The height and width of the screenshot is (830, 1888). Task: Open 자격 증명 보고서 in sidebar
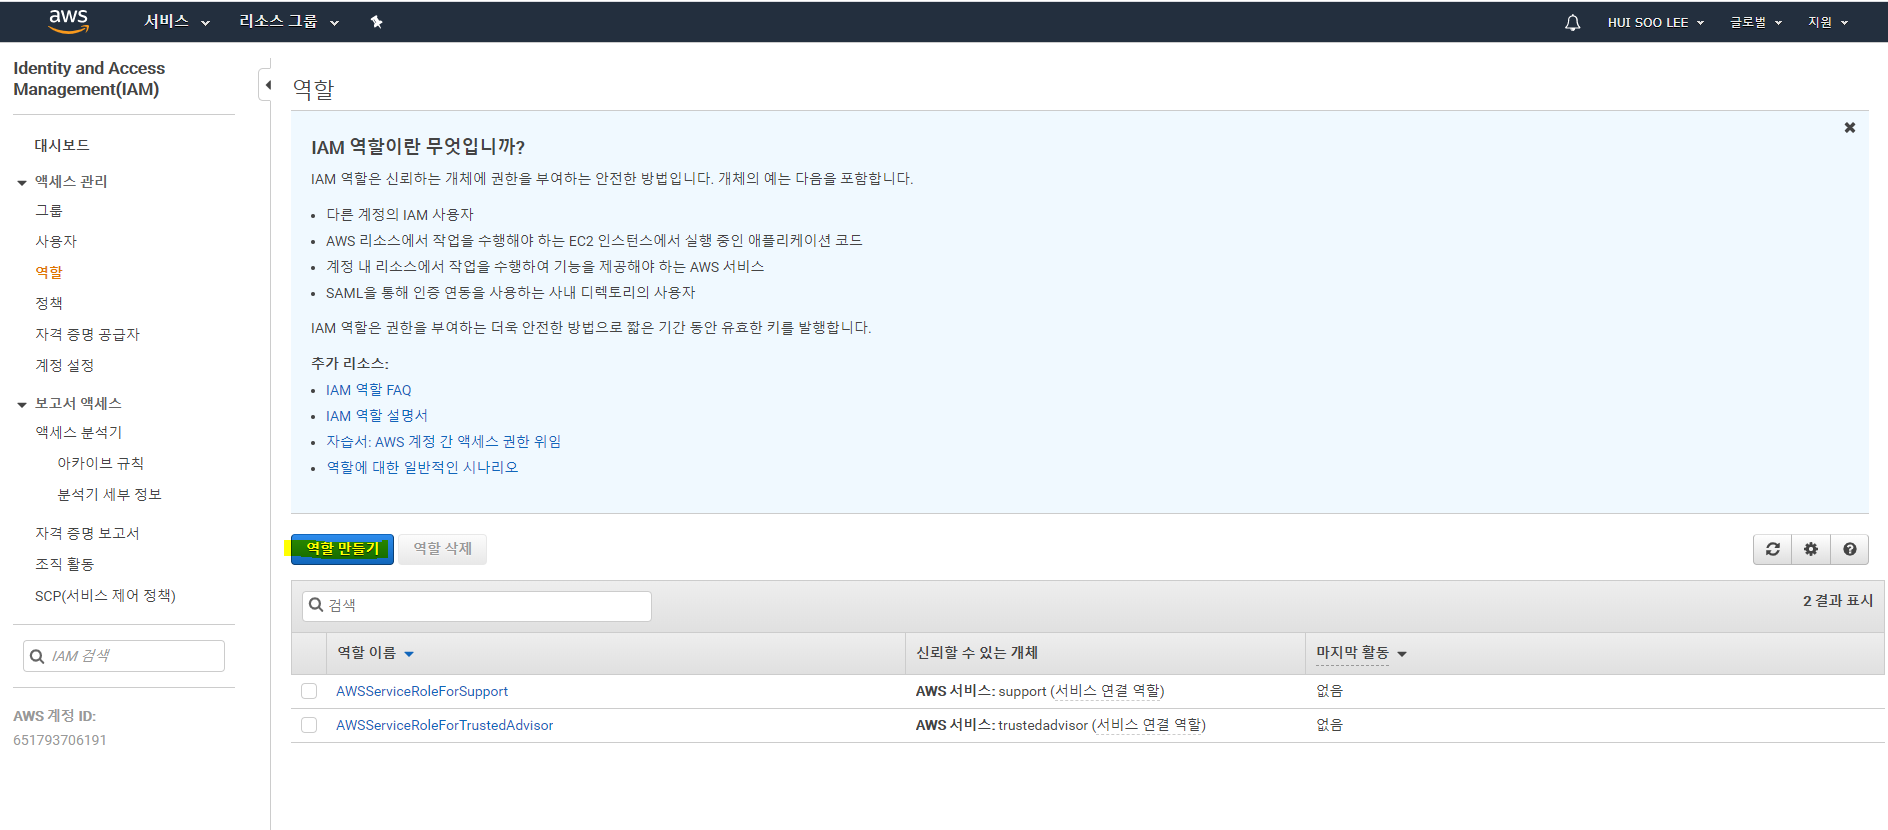tap(87, 533)
